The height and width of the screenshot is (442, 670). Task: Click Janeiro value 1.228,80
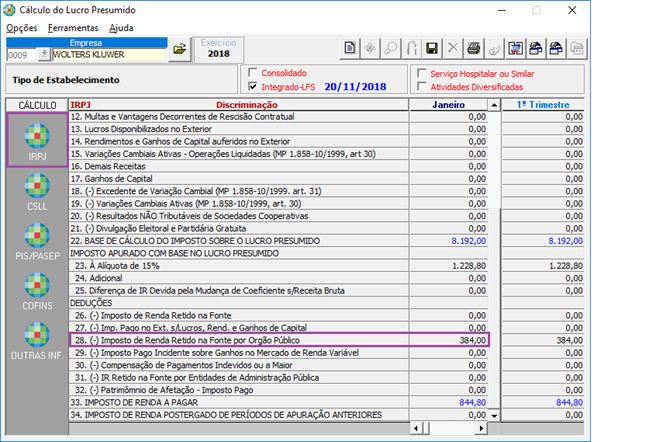coord(469,265)
